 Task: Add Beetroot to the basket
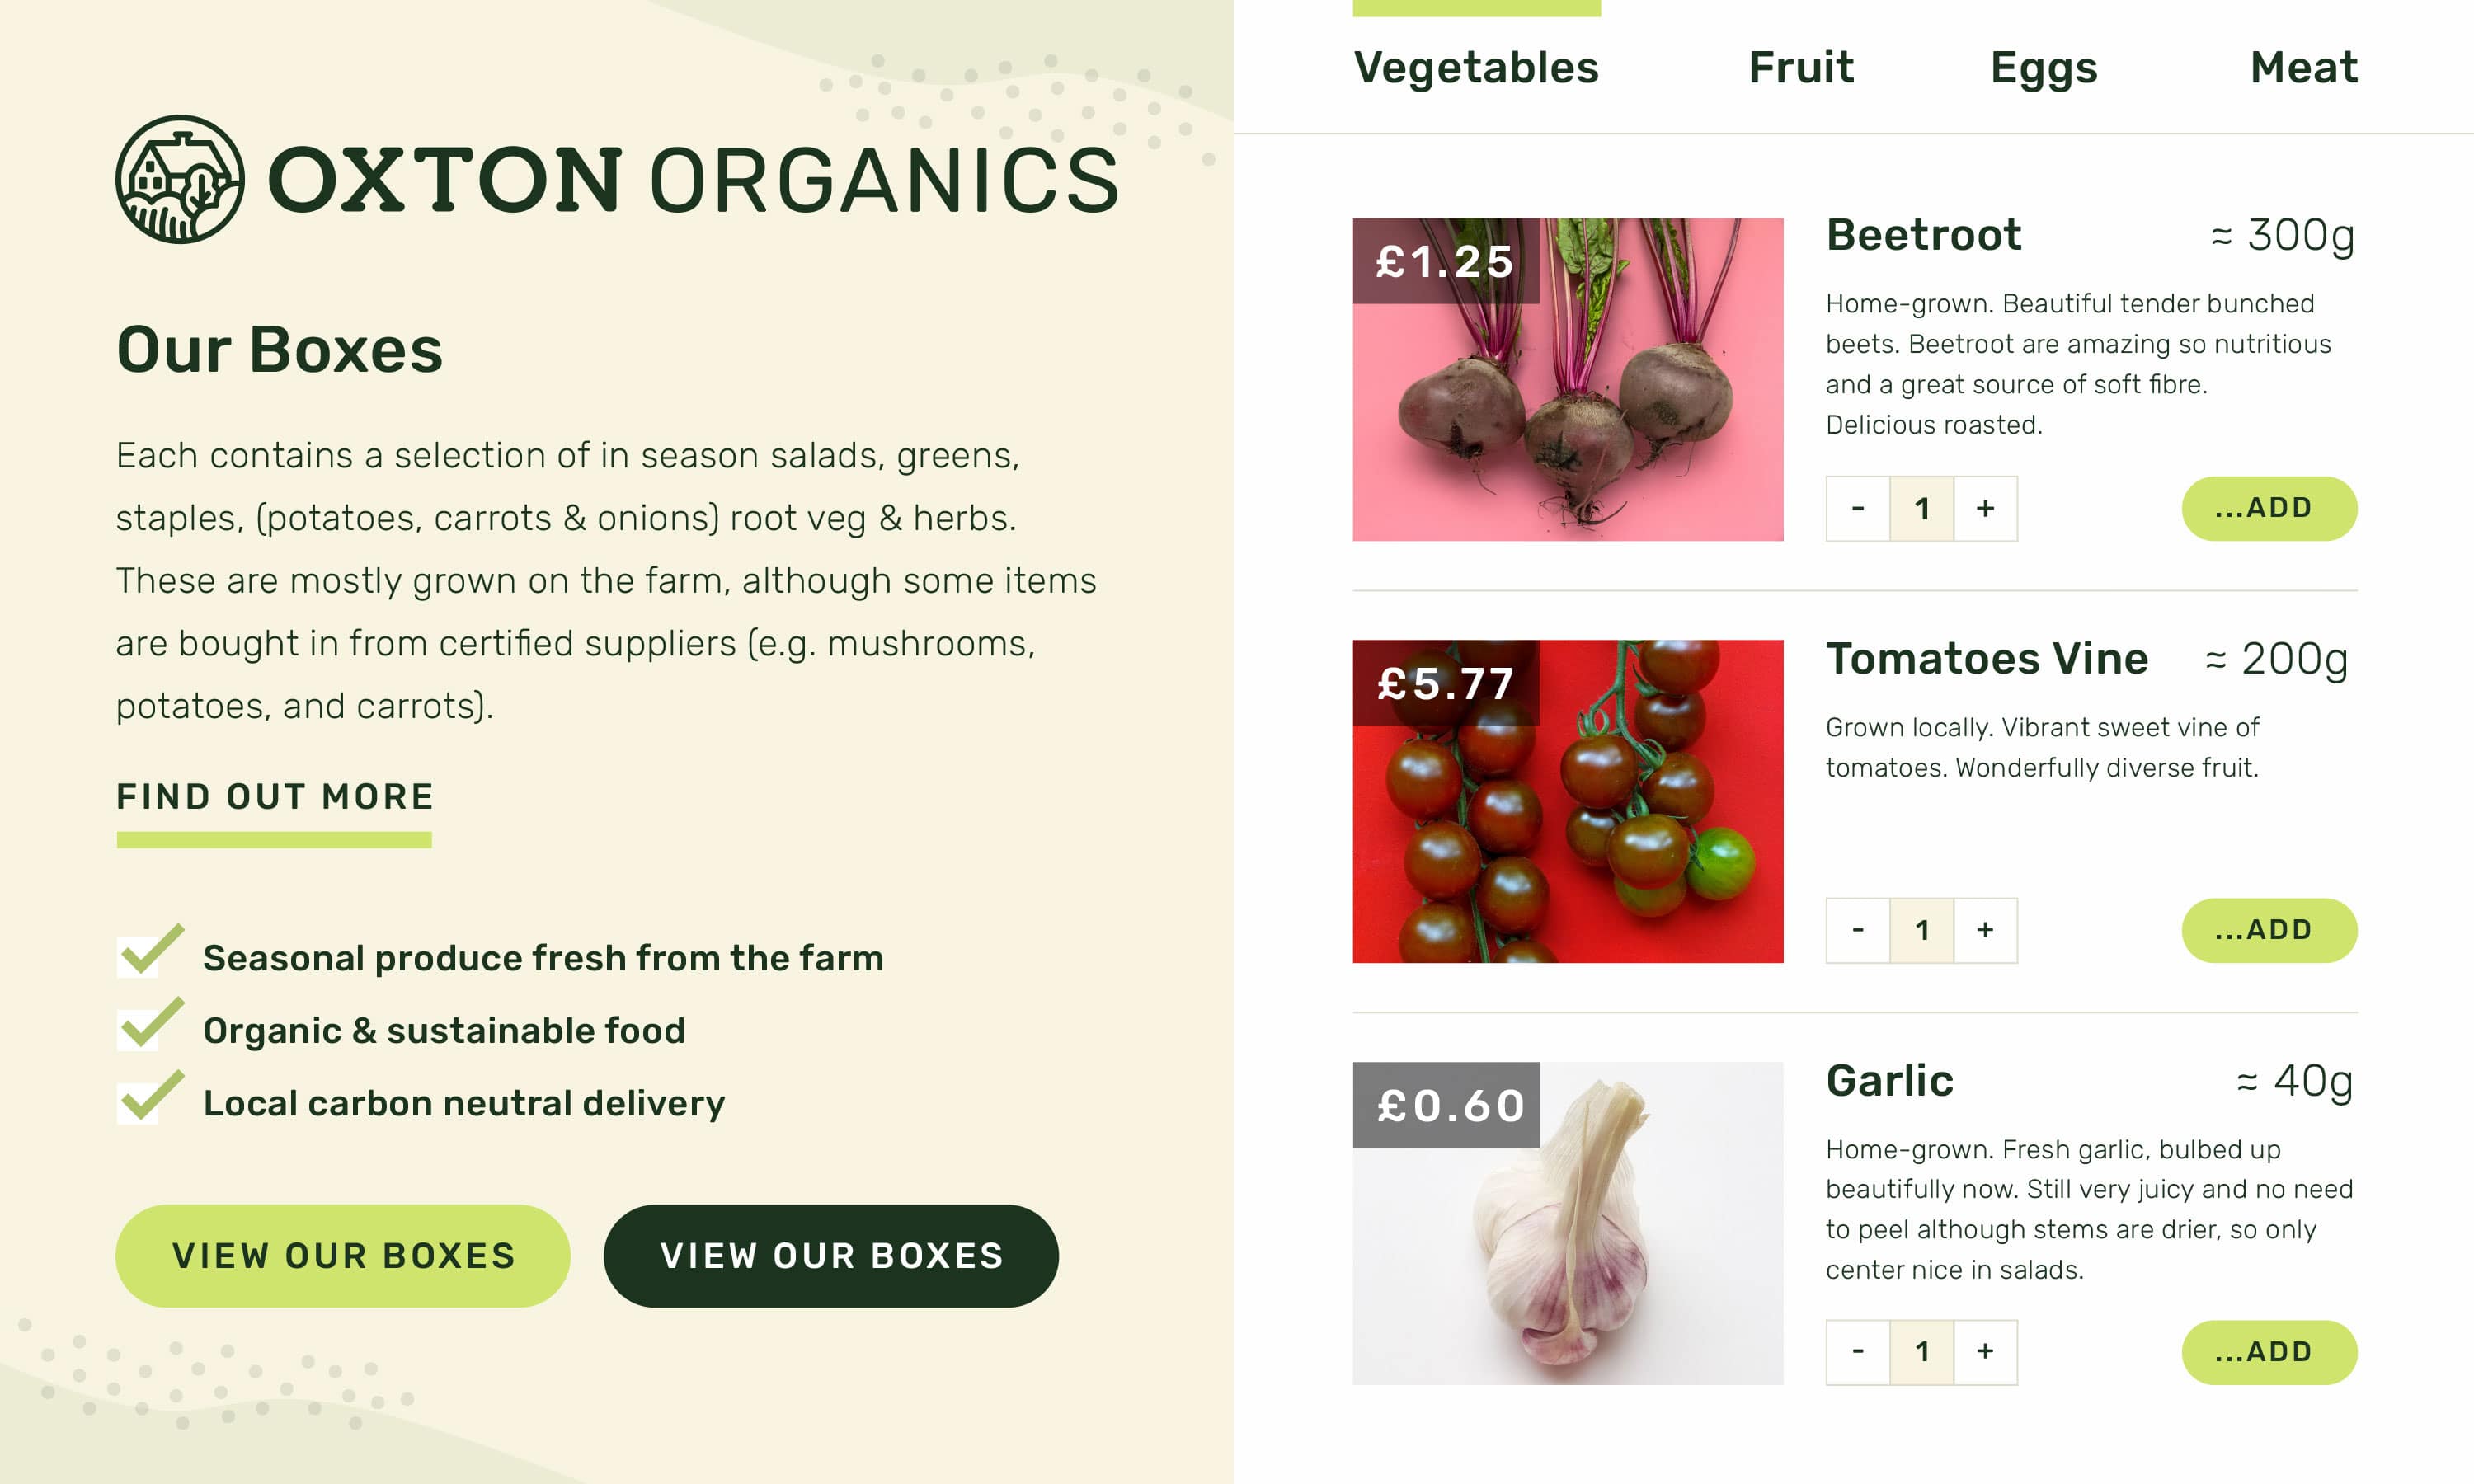[2269, 508]
